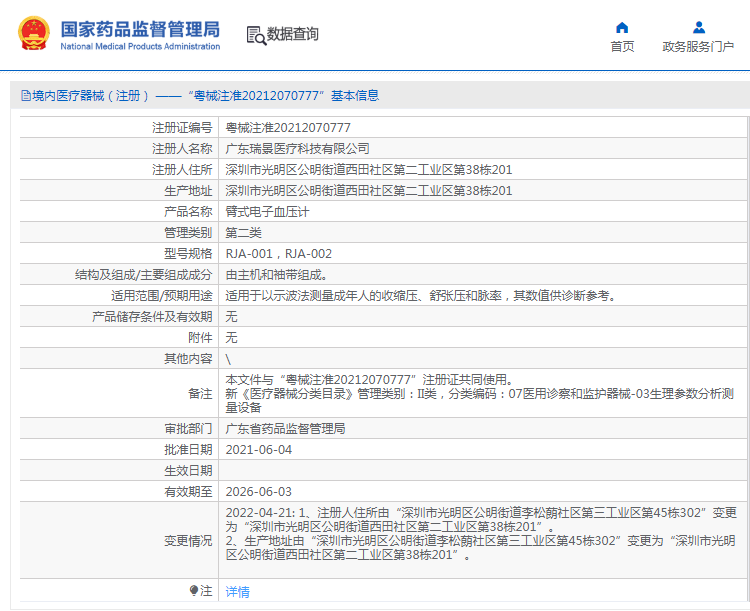Click the 附件 row label
This screenshot has width=750, height=611.
200,338
